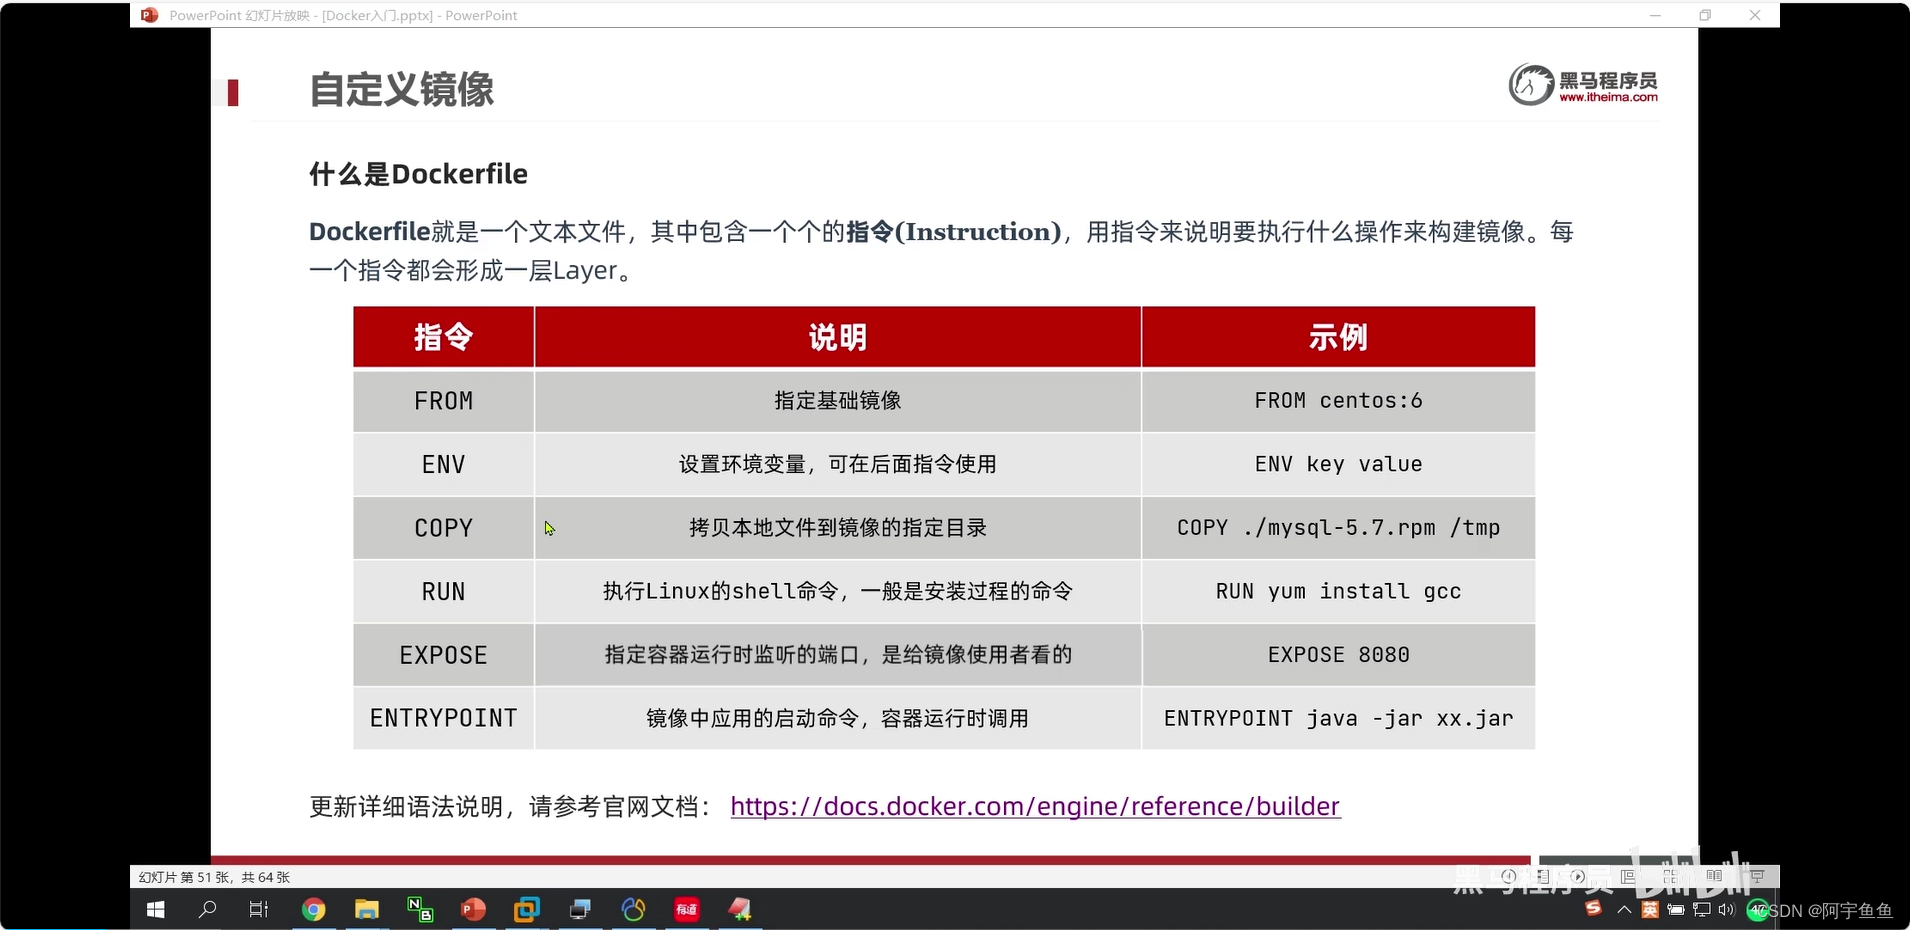Open VMware Workstation from the taskbar
Screen dimensions: 1910x930
(526, 909)
